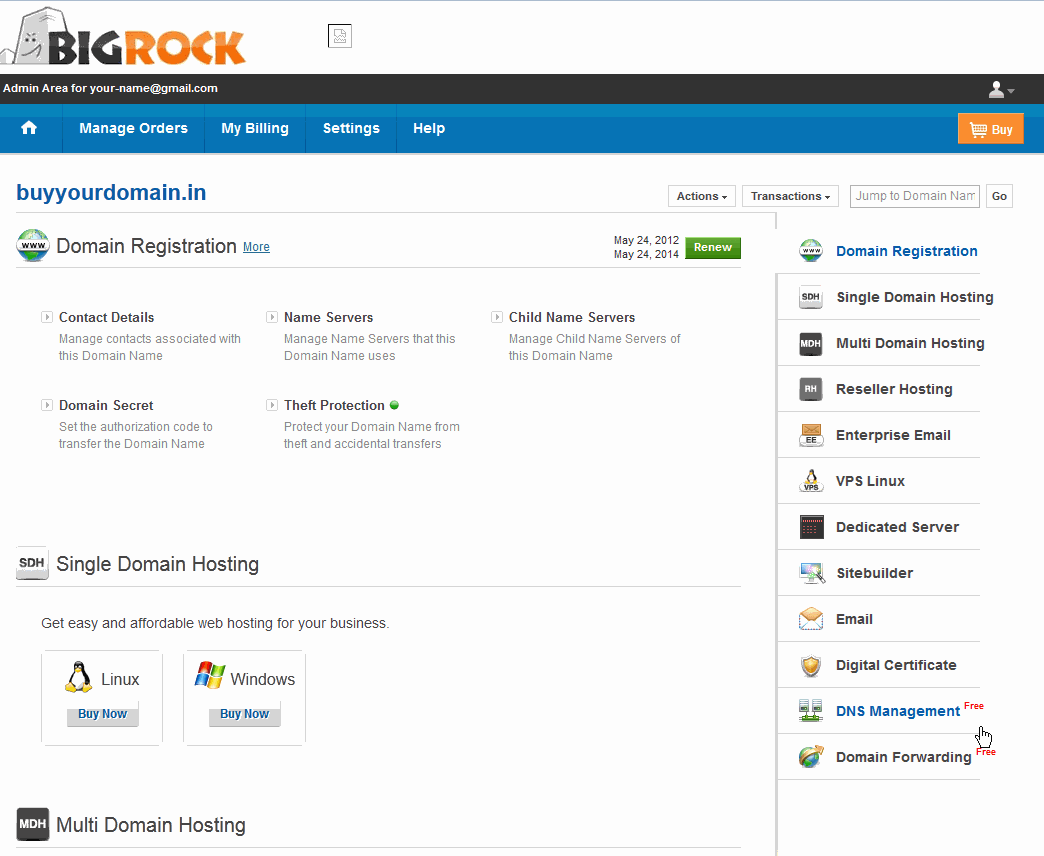Open the My Billing menu
Viewport: 1044px width, 856px height.
coord(255,128)
